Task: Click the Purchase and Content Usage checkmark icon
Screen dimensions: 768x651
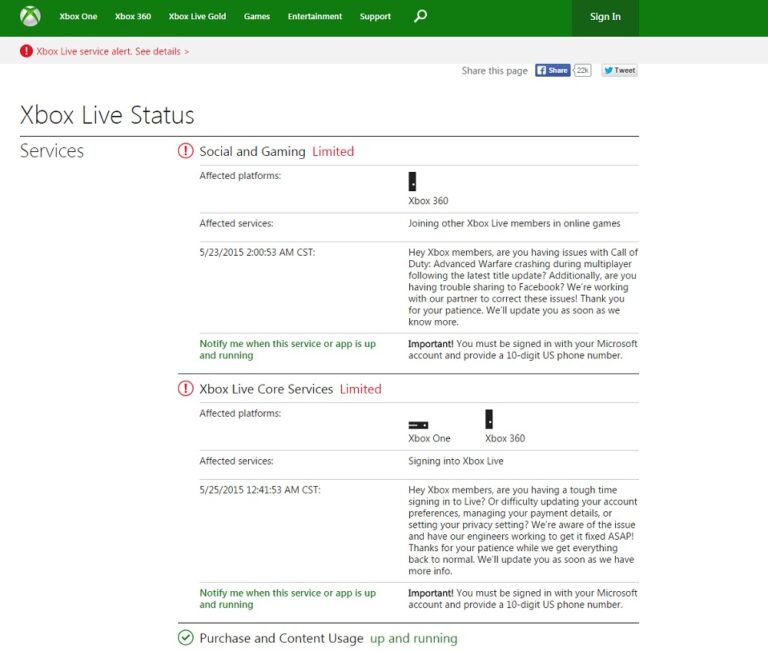Action: (186, 638)
